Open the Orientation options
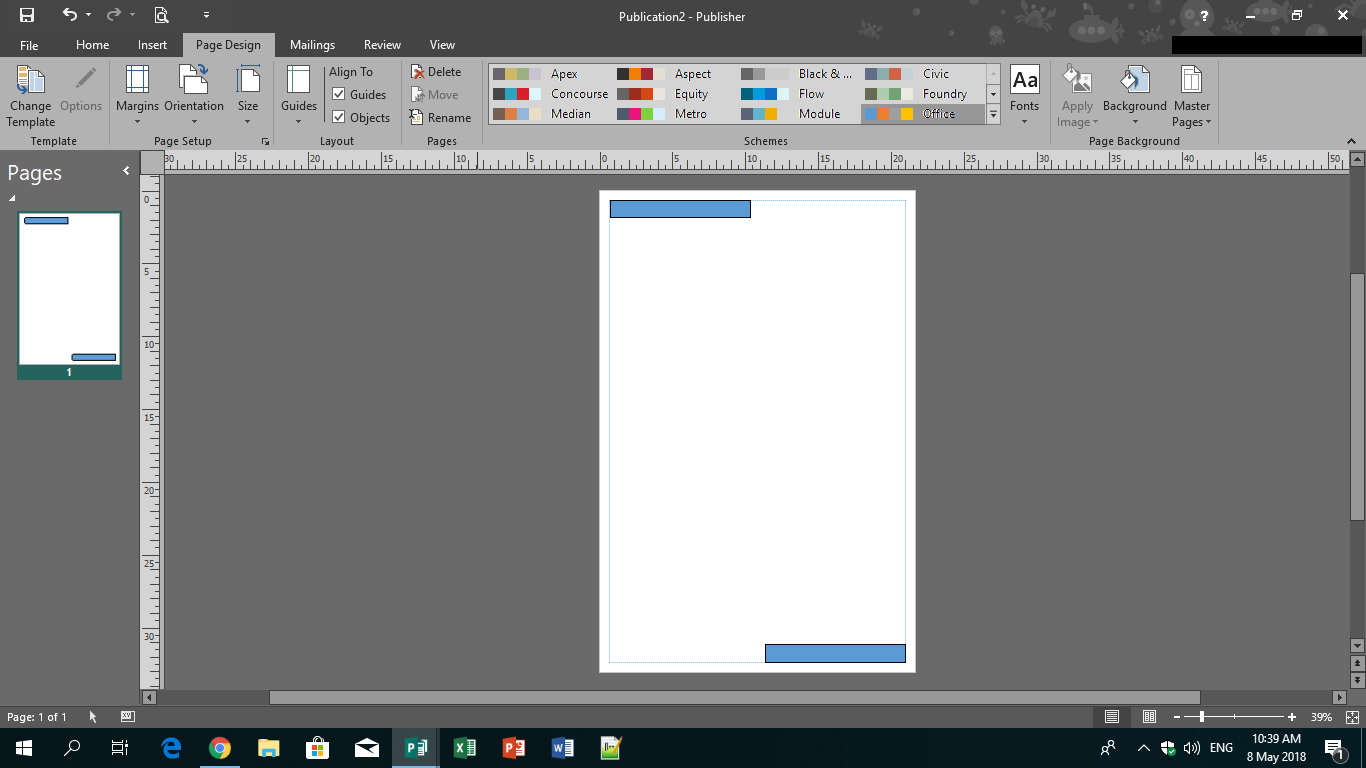Screen dimensions: 1366x768 pyautogui.click(x=194, y=97)
